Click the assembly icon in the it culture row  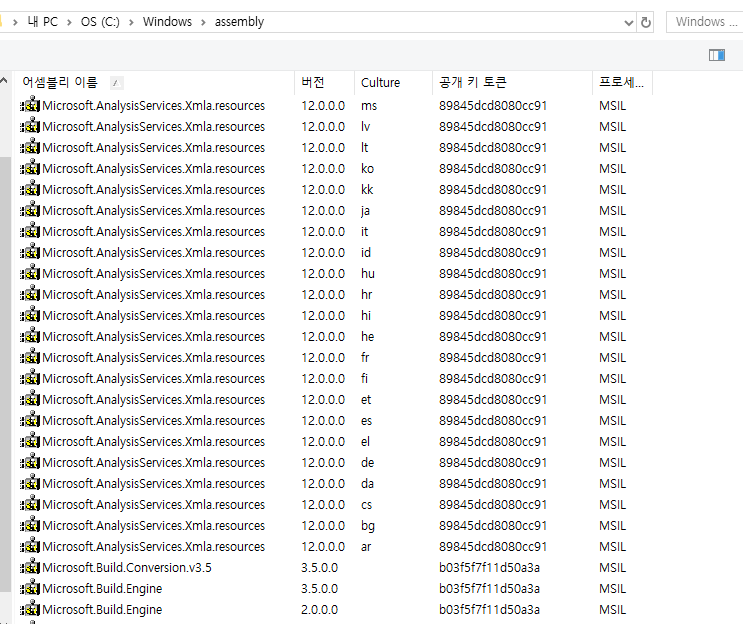(30, 231)
